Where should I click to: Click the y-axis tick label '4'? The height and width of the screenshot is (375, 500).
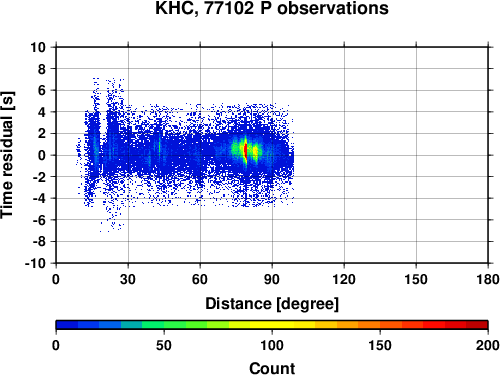point(41,112)
